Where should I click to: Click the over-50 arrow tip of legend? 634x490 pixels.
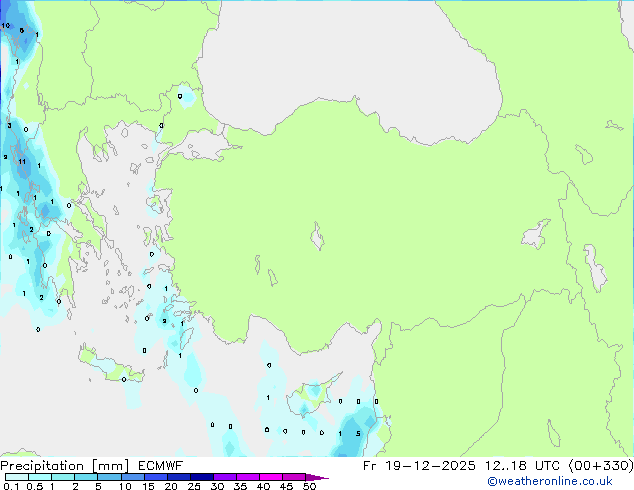(317, 477)
